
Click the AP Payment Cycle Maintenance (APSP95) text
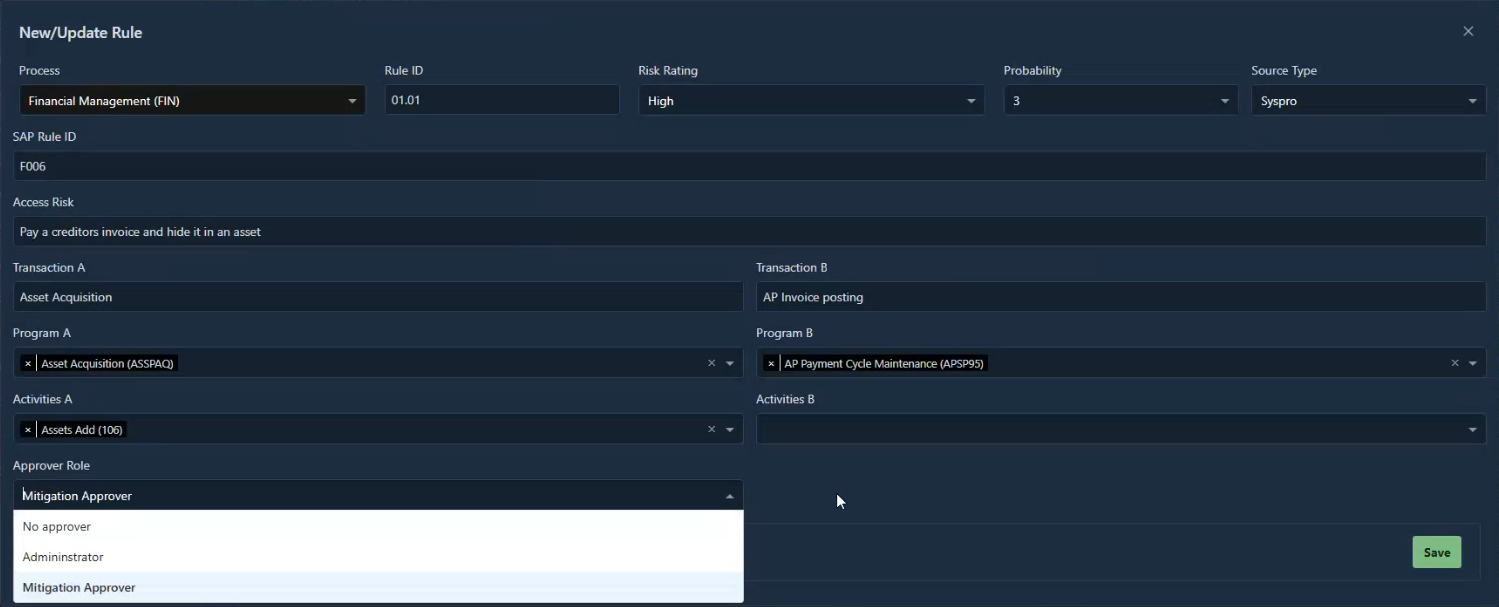pos(885,363)
